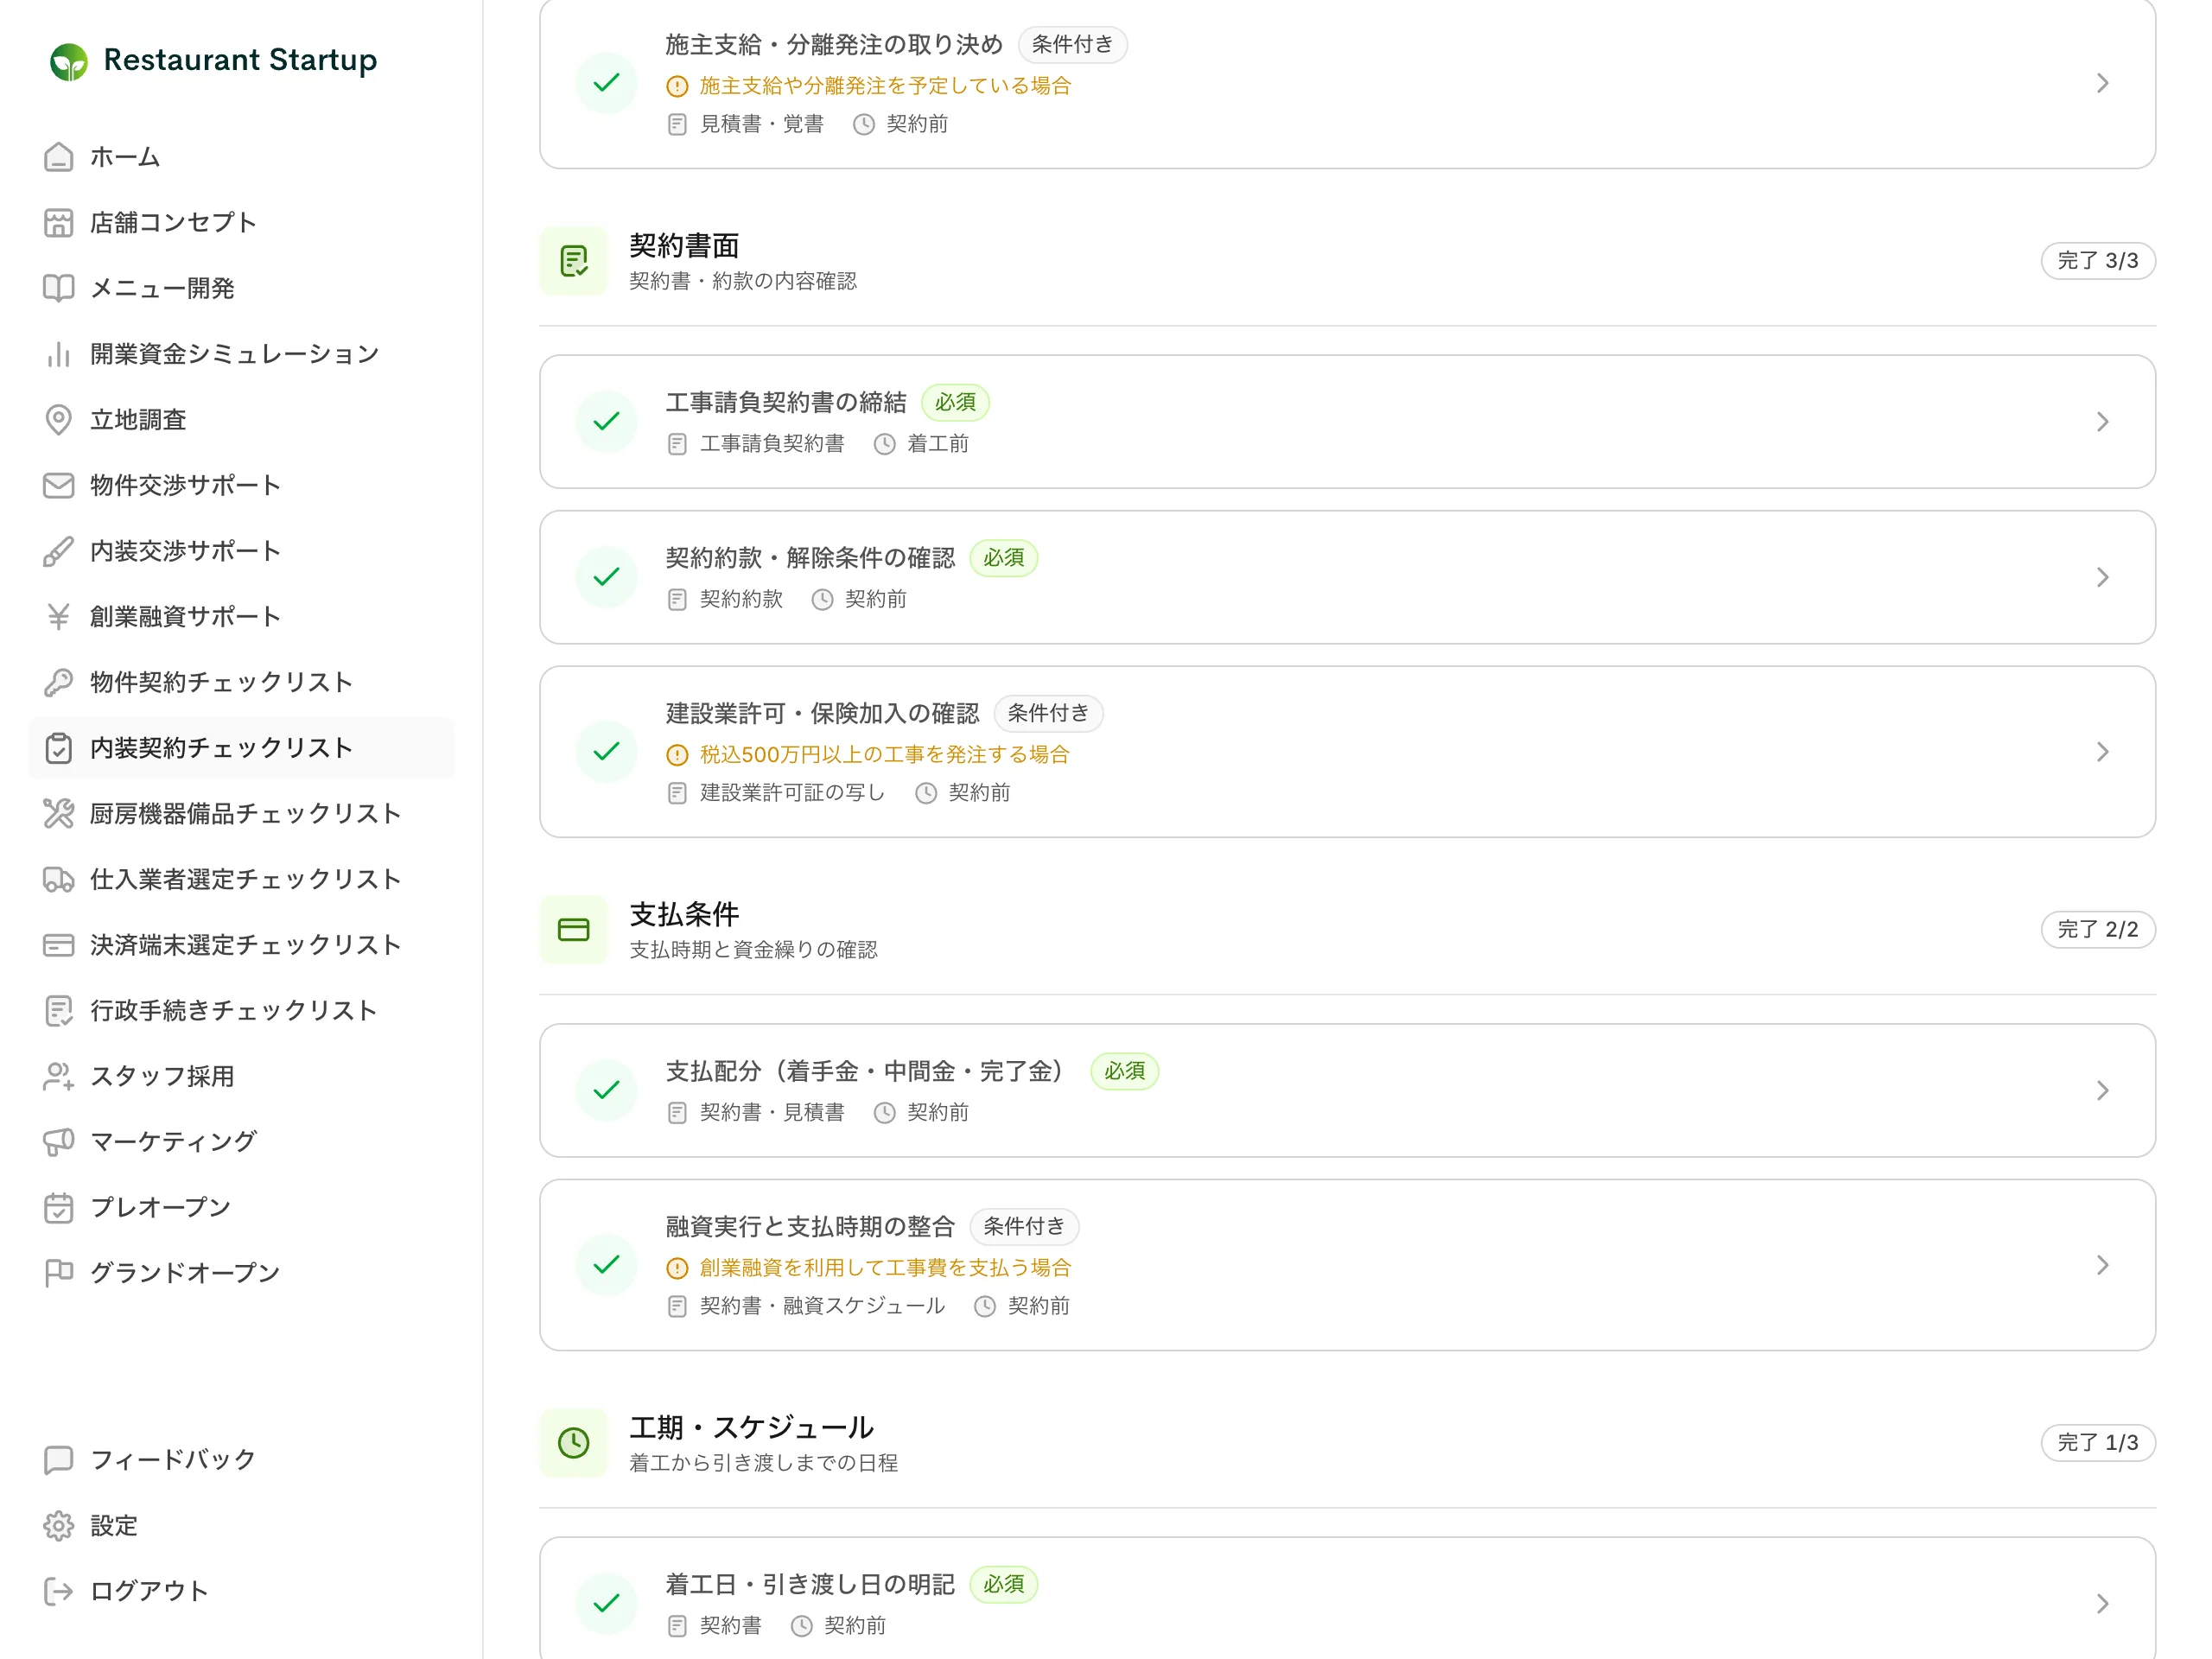Click the 完了 1/3 progress badge

tap(2097, 1443)
